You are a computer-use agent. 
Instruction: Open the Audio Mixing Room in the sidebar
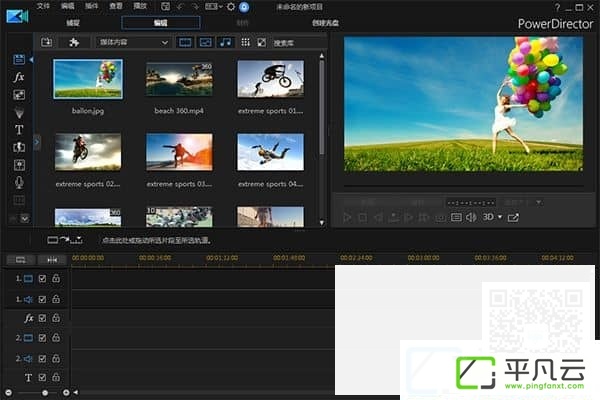pos(19,165)
